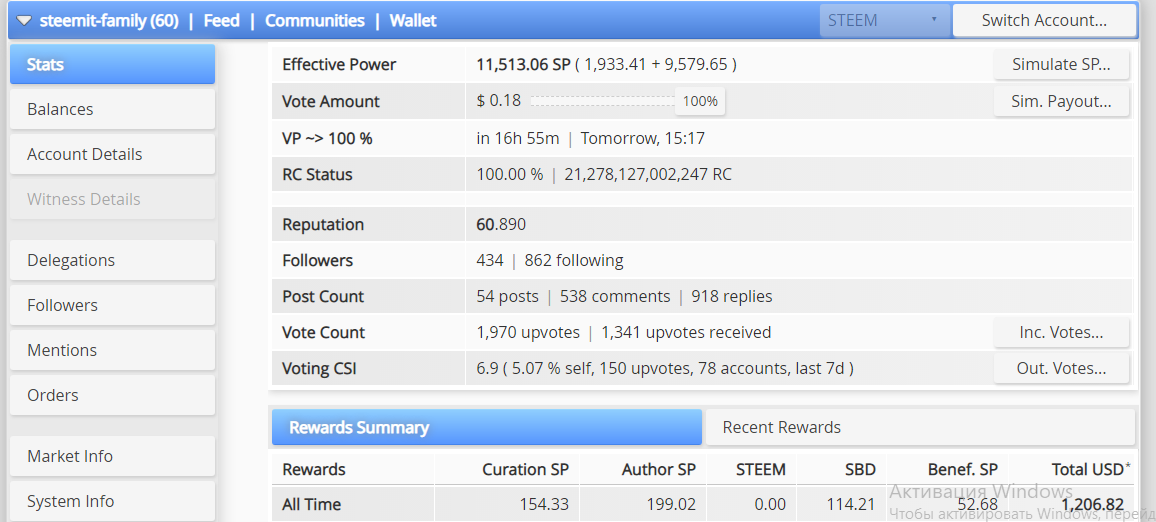Click the Out. Votes button

click(1061, 369)
